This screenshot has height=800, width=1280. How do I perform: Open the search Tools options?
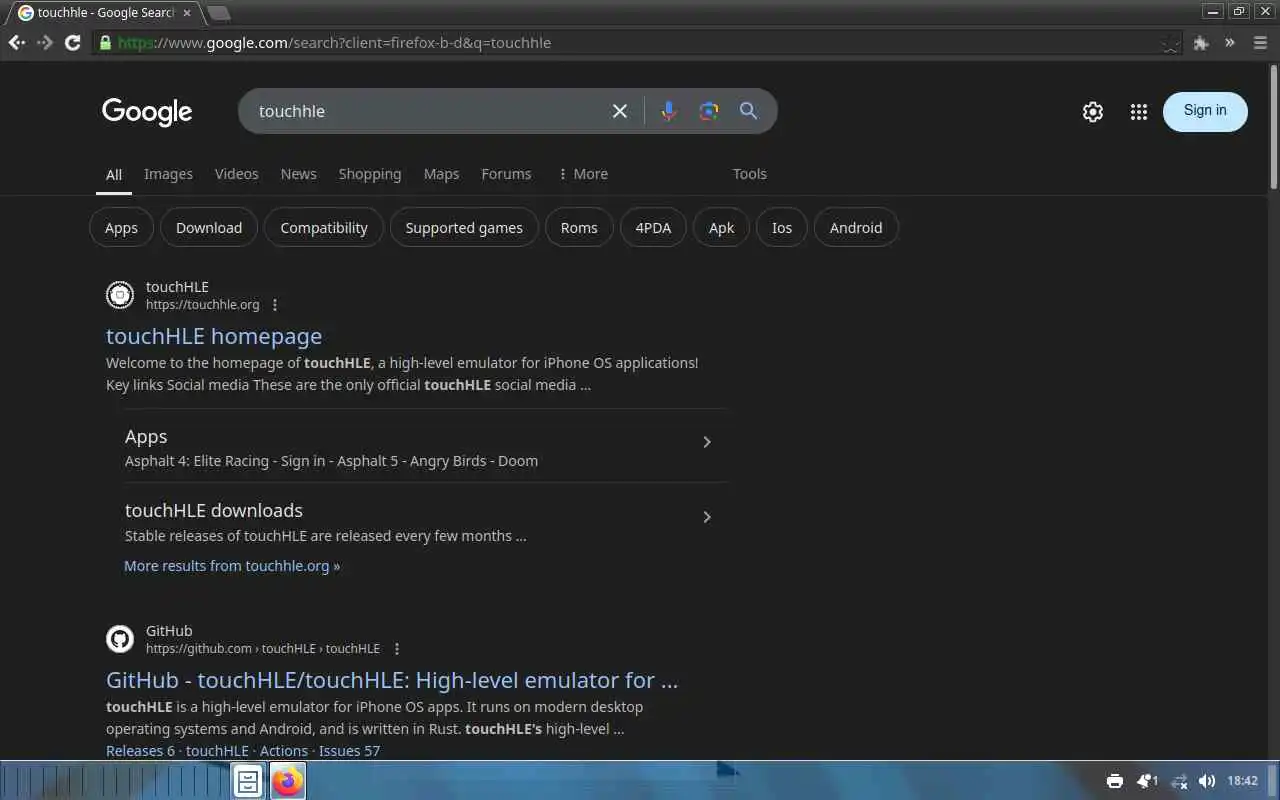coord(749,174)
